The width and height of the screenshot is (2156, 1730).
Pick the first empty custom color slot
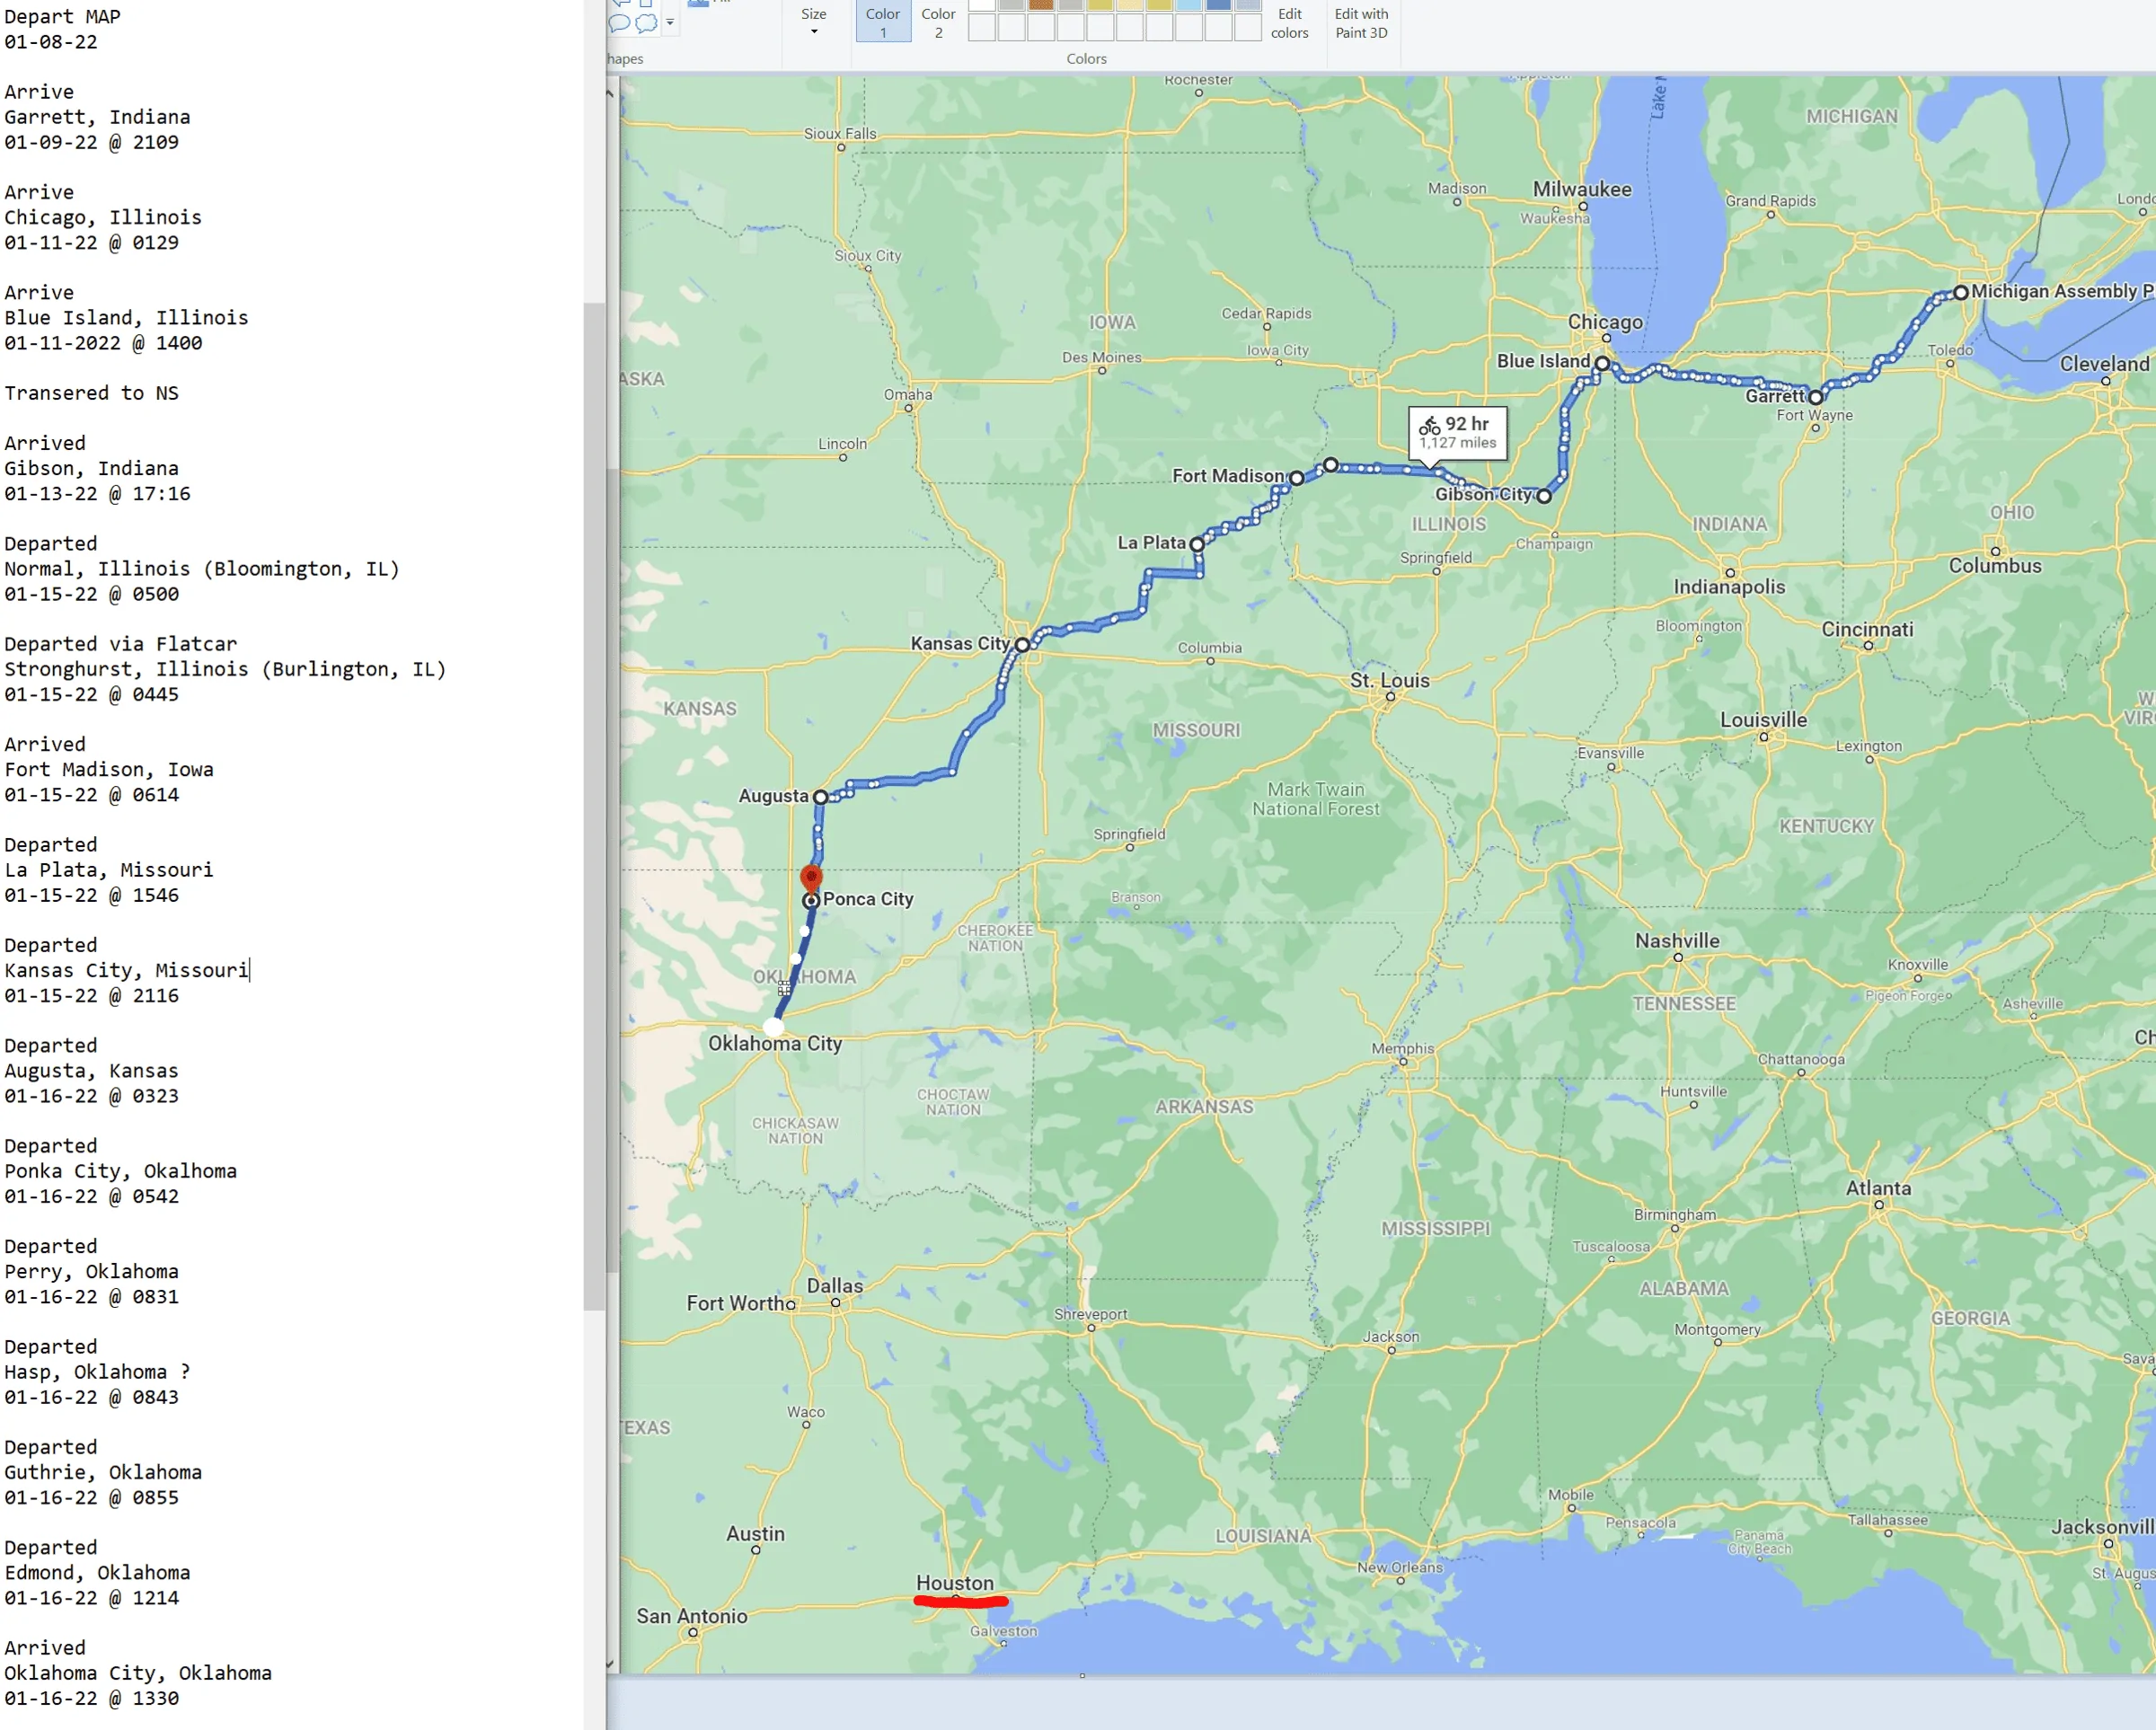(x=982, y=28)
